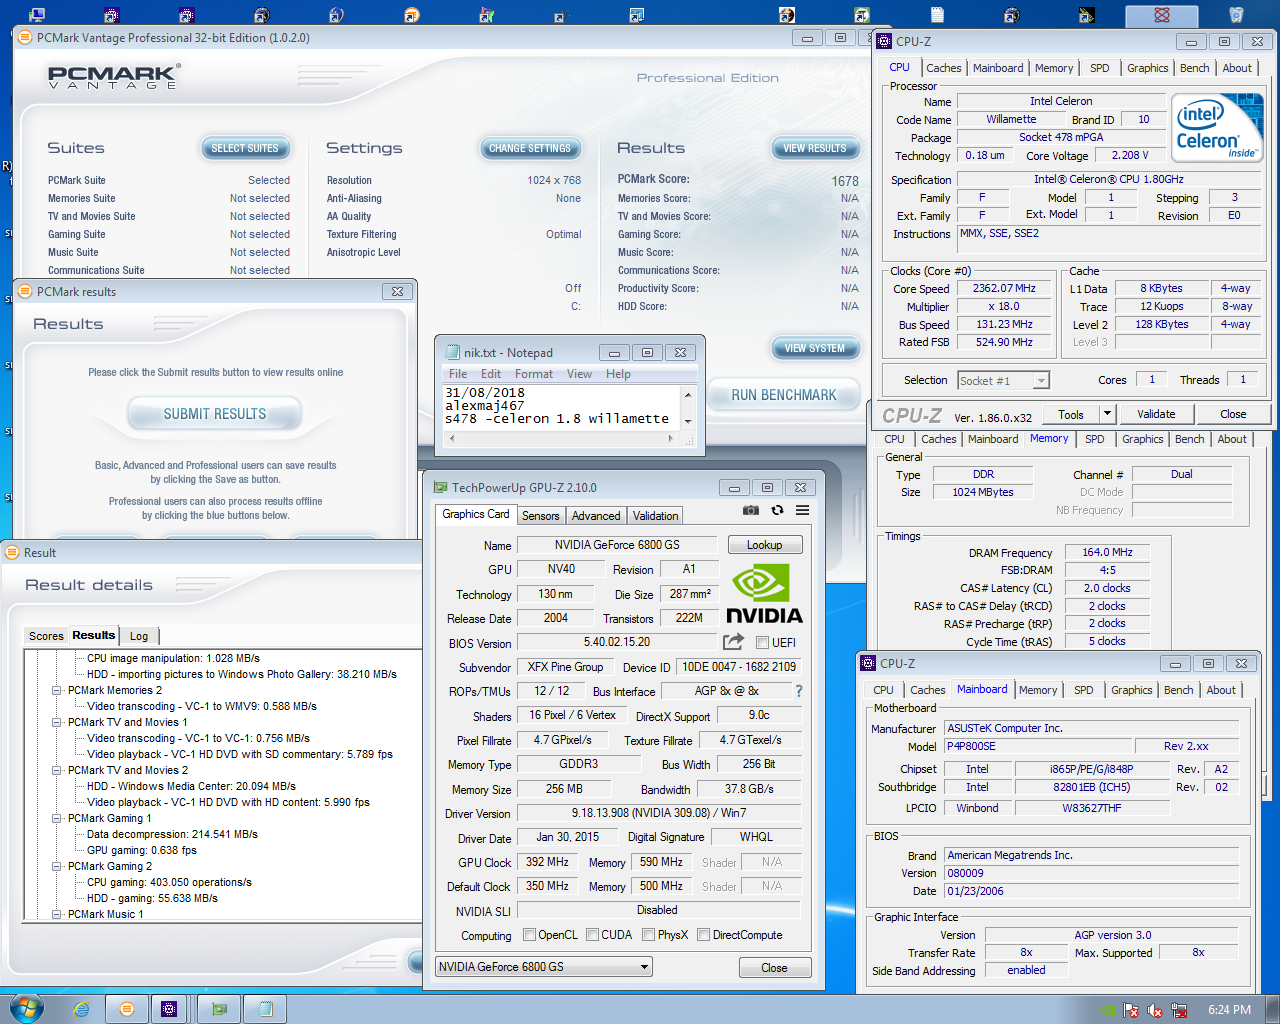Click RUN BENCHMARK button
1280x1024 pixels.
click(784, 395)
